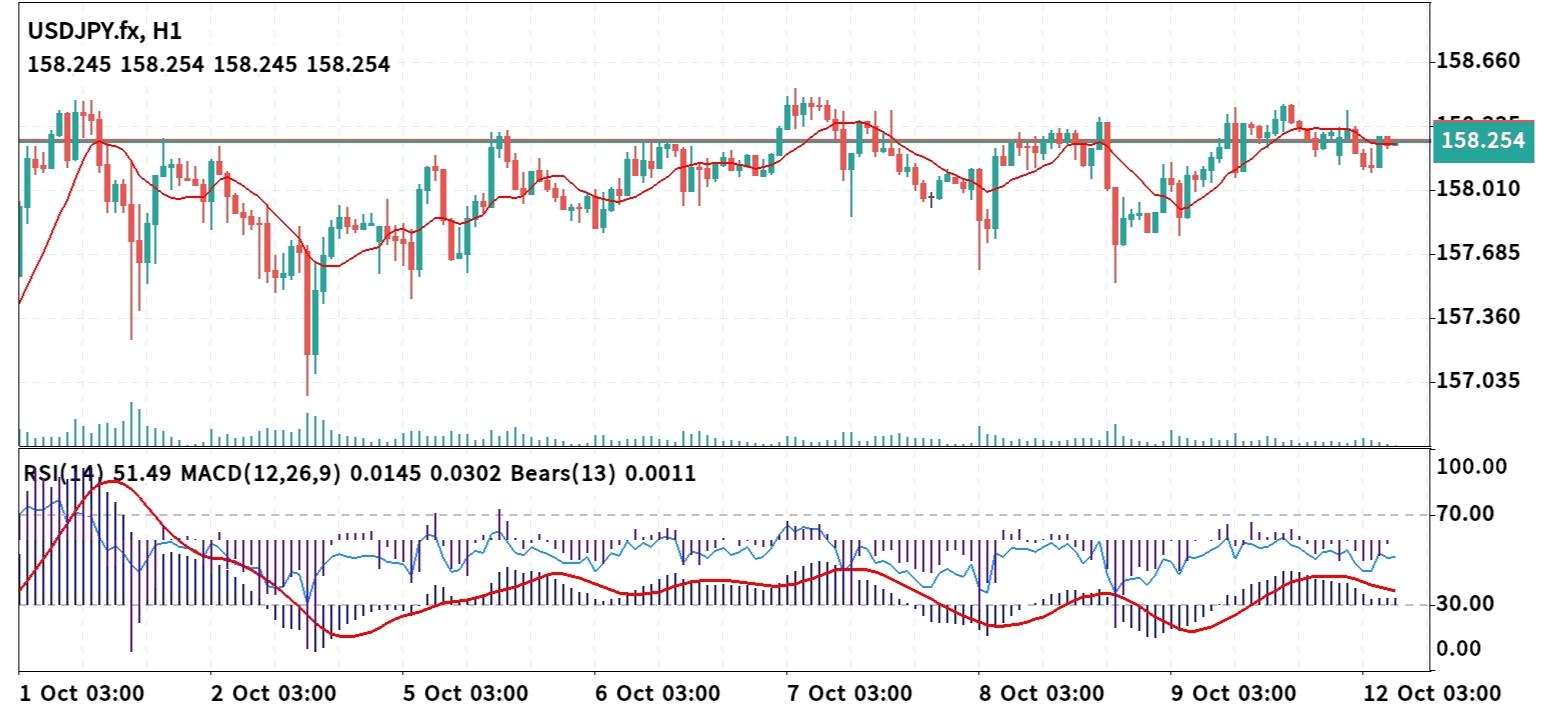The image size is (1549, 720).
Task: Click the 100.00 oscillator scale label
Action: click(1471, 467)
